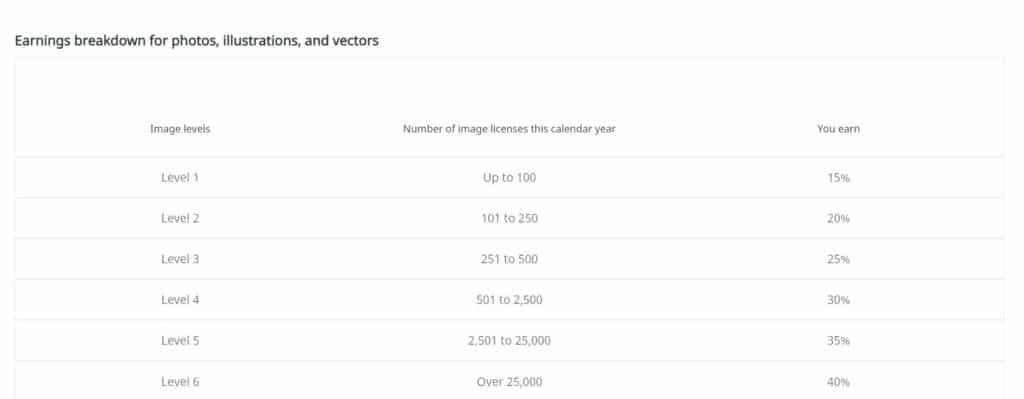The image size is (1024, 399).
Task: Click the 40% earnings value
Action: click(838, 382)
